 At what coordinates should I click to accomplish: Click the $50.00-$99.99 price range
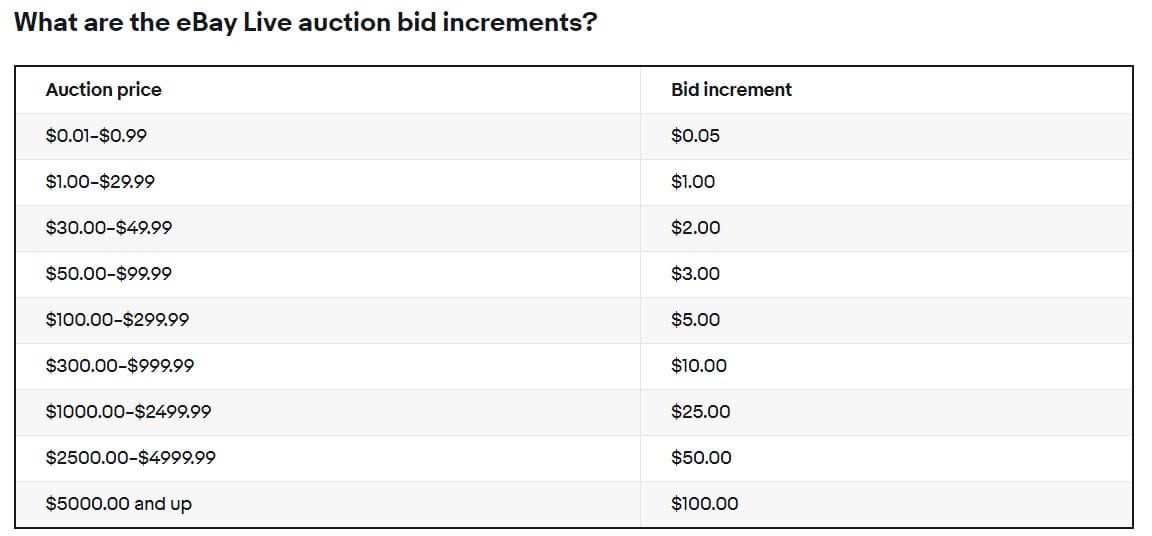click(x=109, y=274)
